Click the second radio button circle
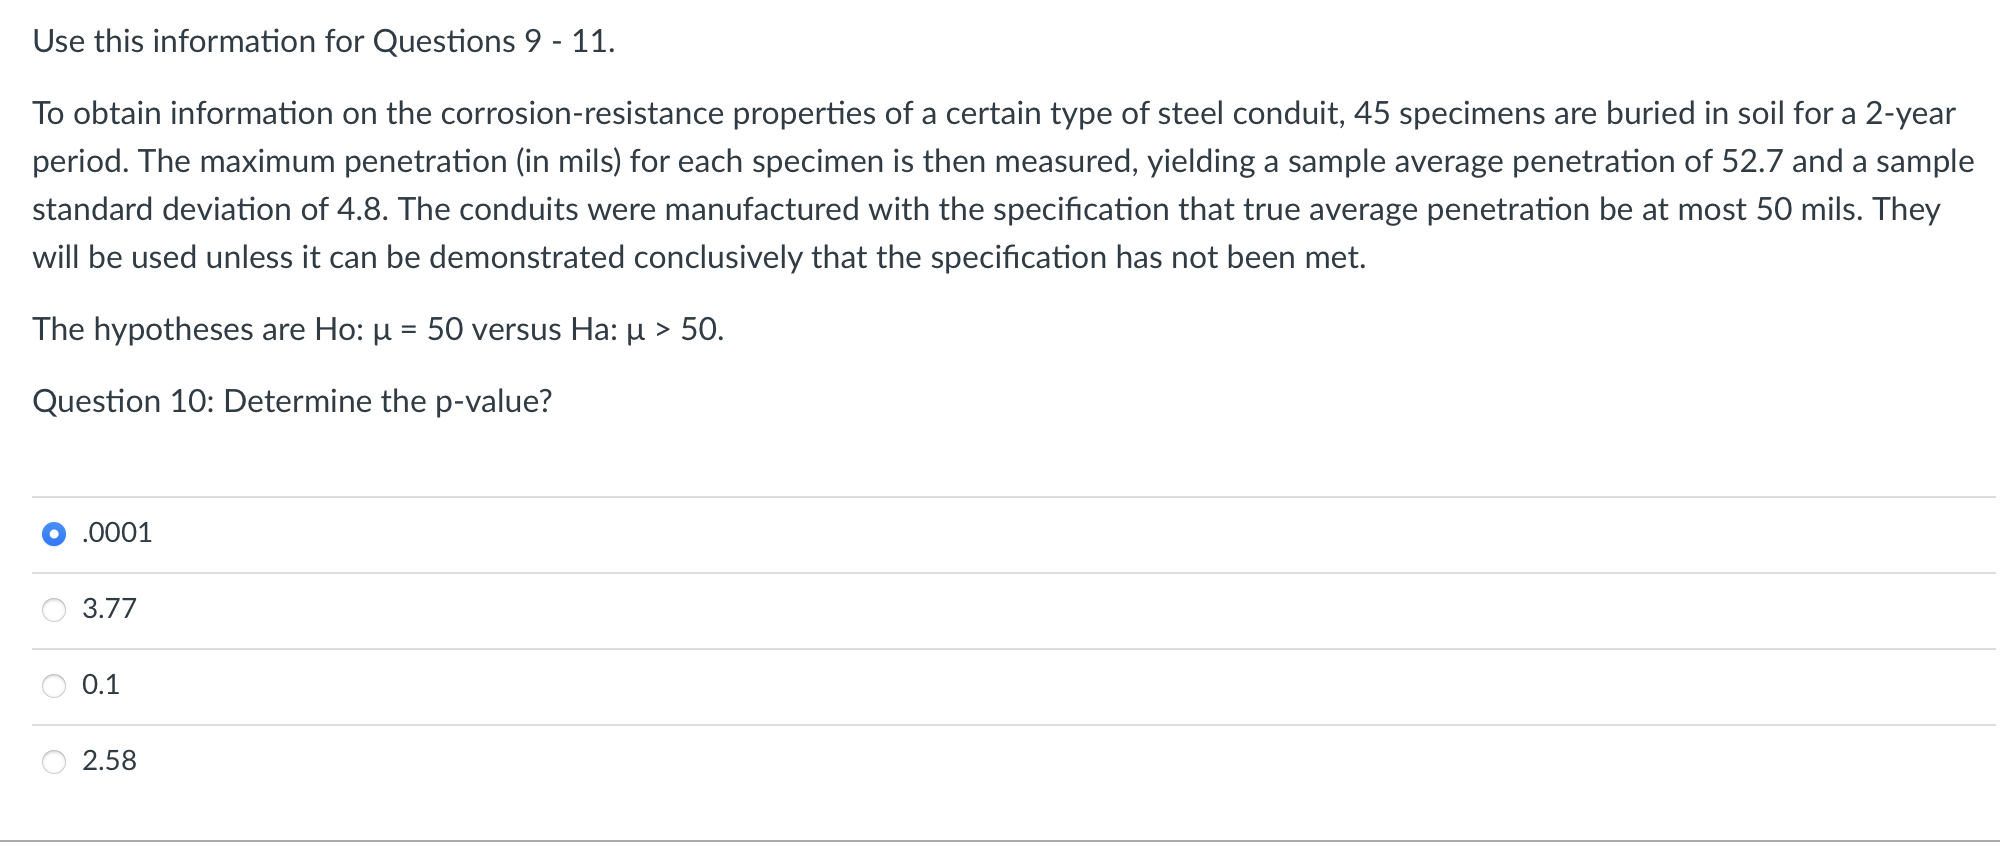Image resolution: width=2000 pixels, height=850 pixels. point(56,610)
